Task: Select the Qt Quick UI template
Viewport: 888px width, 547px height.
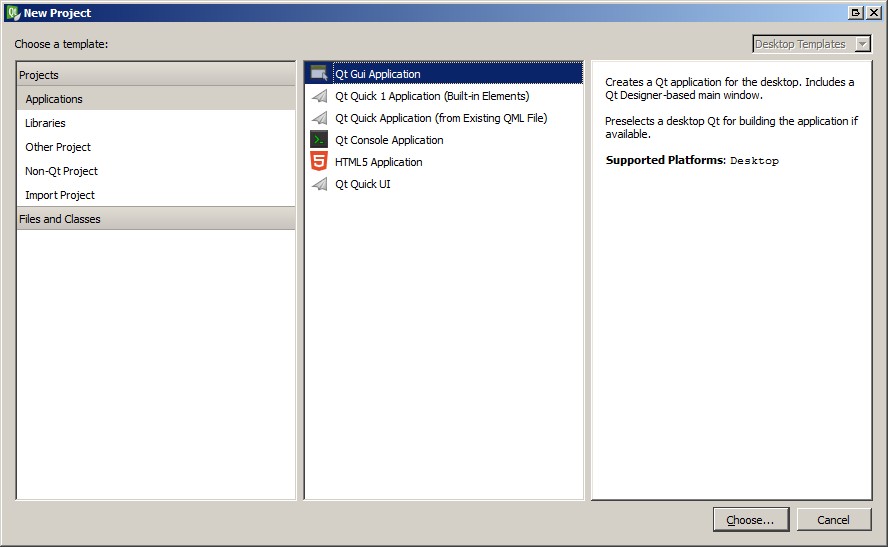Action: 443,184
